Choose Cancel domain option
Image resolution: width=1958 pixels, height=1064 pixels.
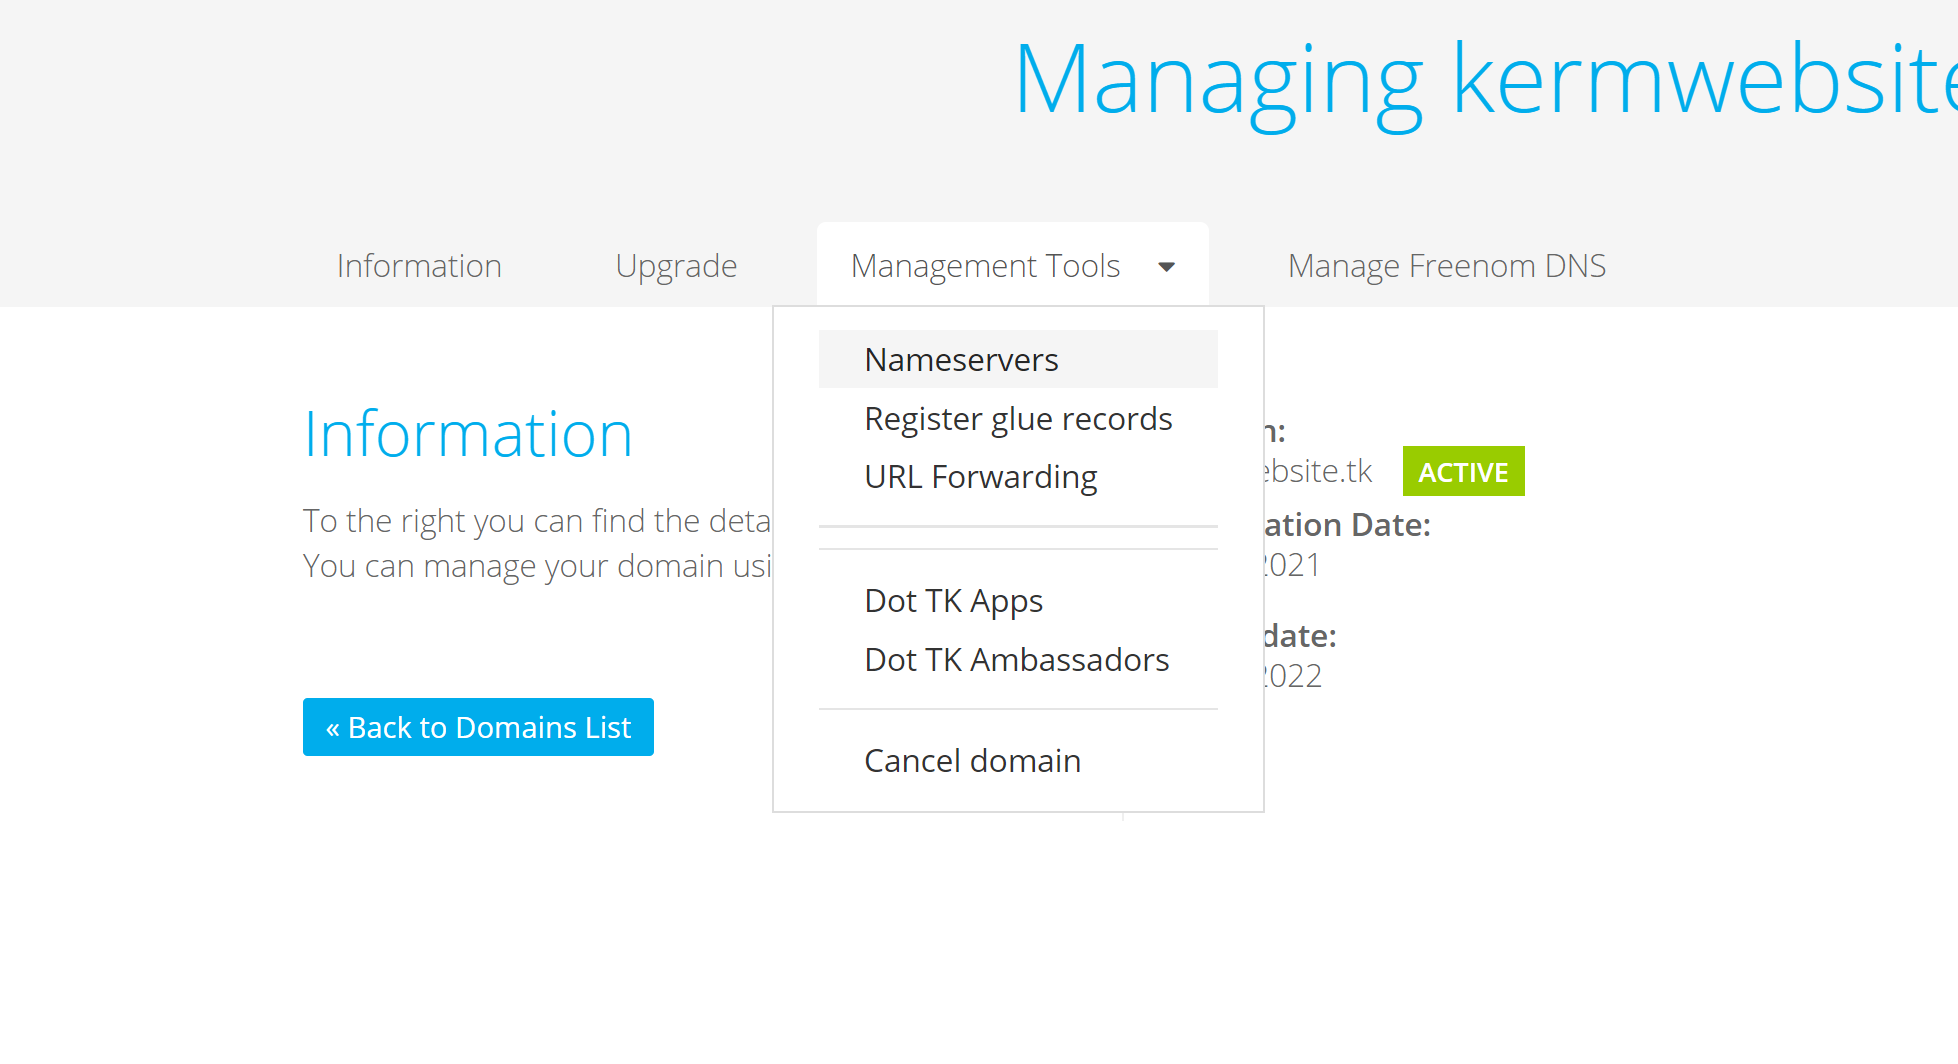pos(1018,761)
